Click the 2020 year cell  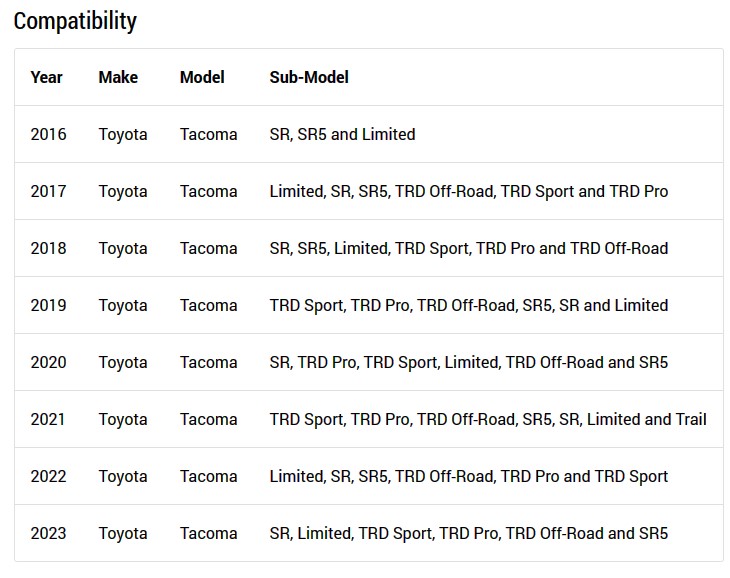48,363
